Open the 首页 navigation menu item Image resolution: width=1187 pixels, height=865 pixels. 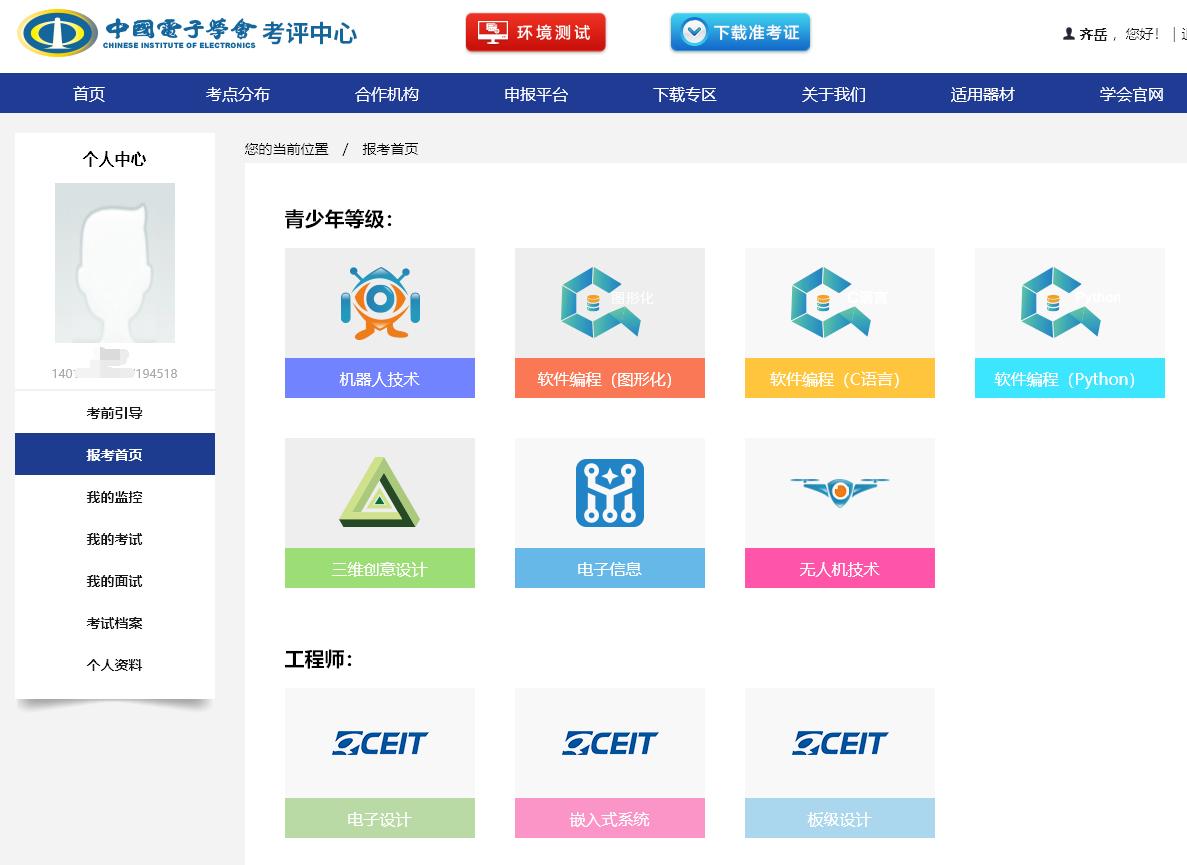[88, 93]
